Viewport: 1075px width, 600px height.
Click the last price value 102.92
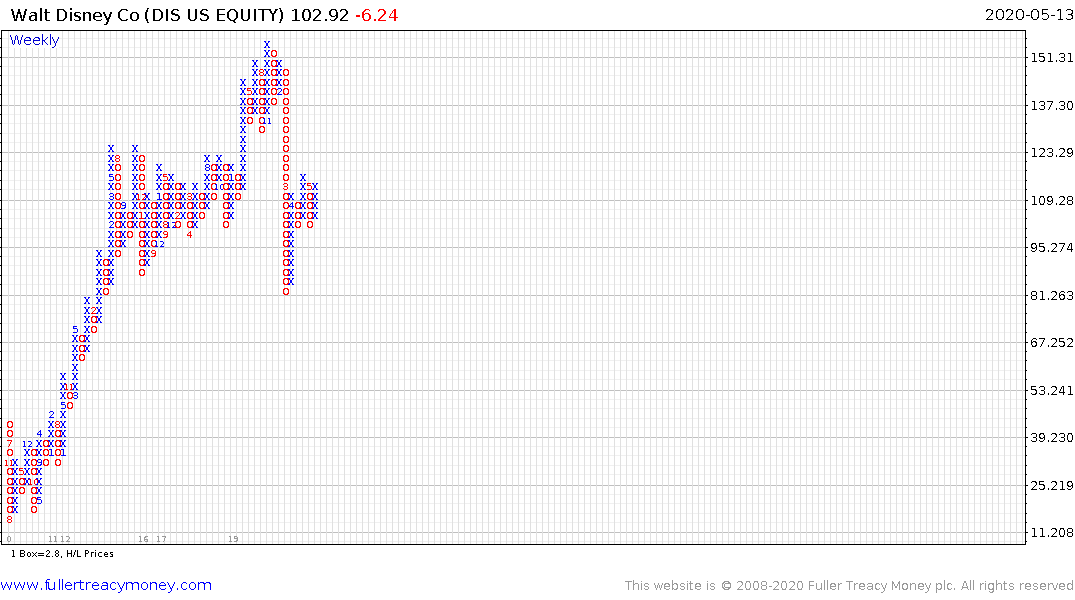pyautogui.click(x=319, y=15)
